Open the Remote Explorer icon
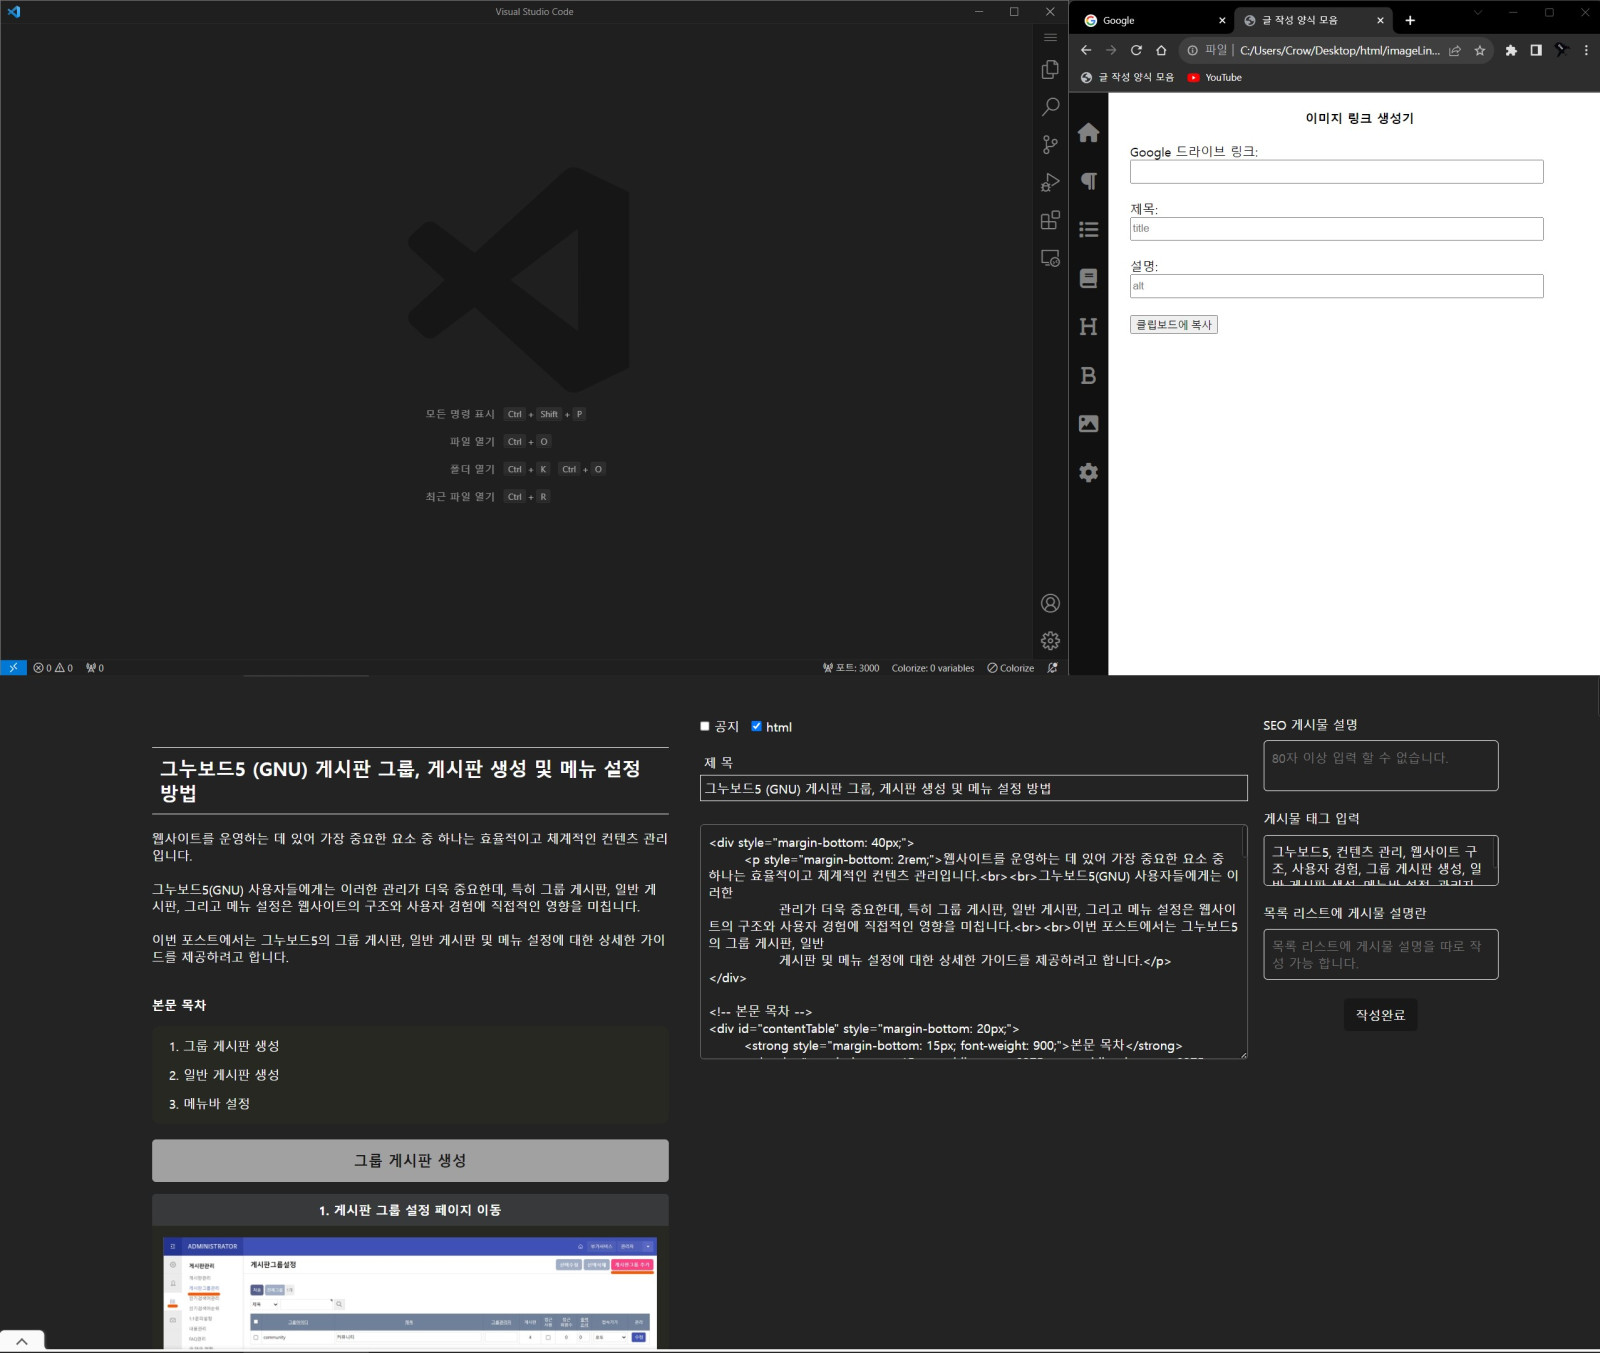Image resolution: width=1600 pixels, height=1353 pixels. click(x=1050, y=258)
